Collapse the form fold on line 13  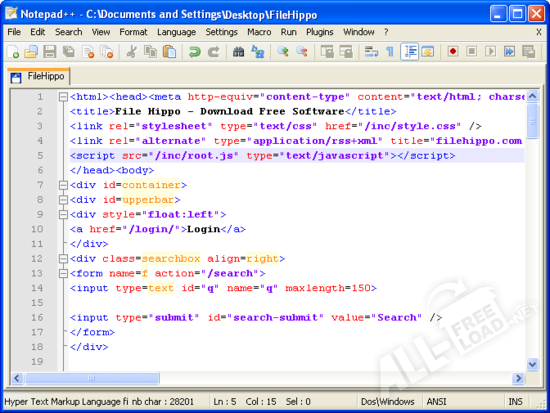pyautogui.click(x=63, y=273)
